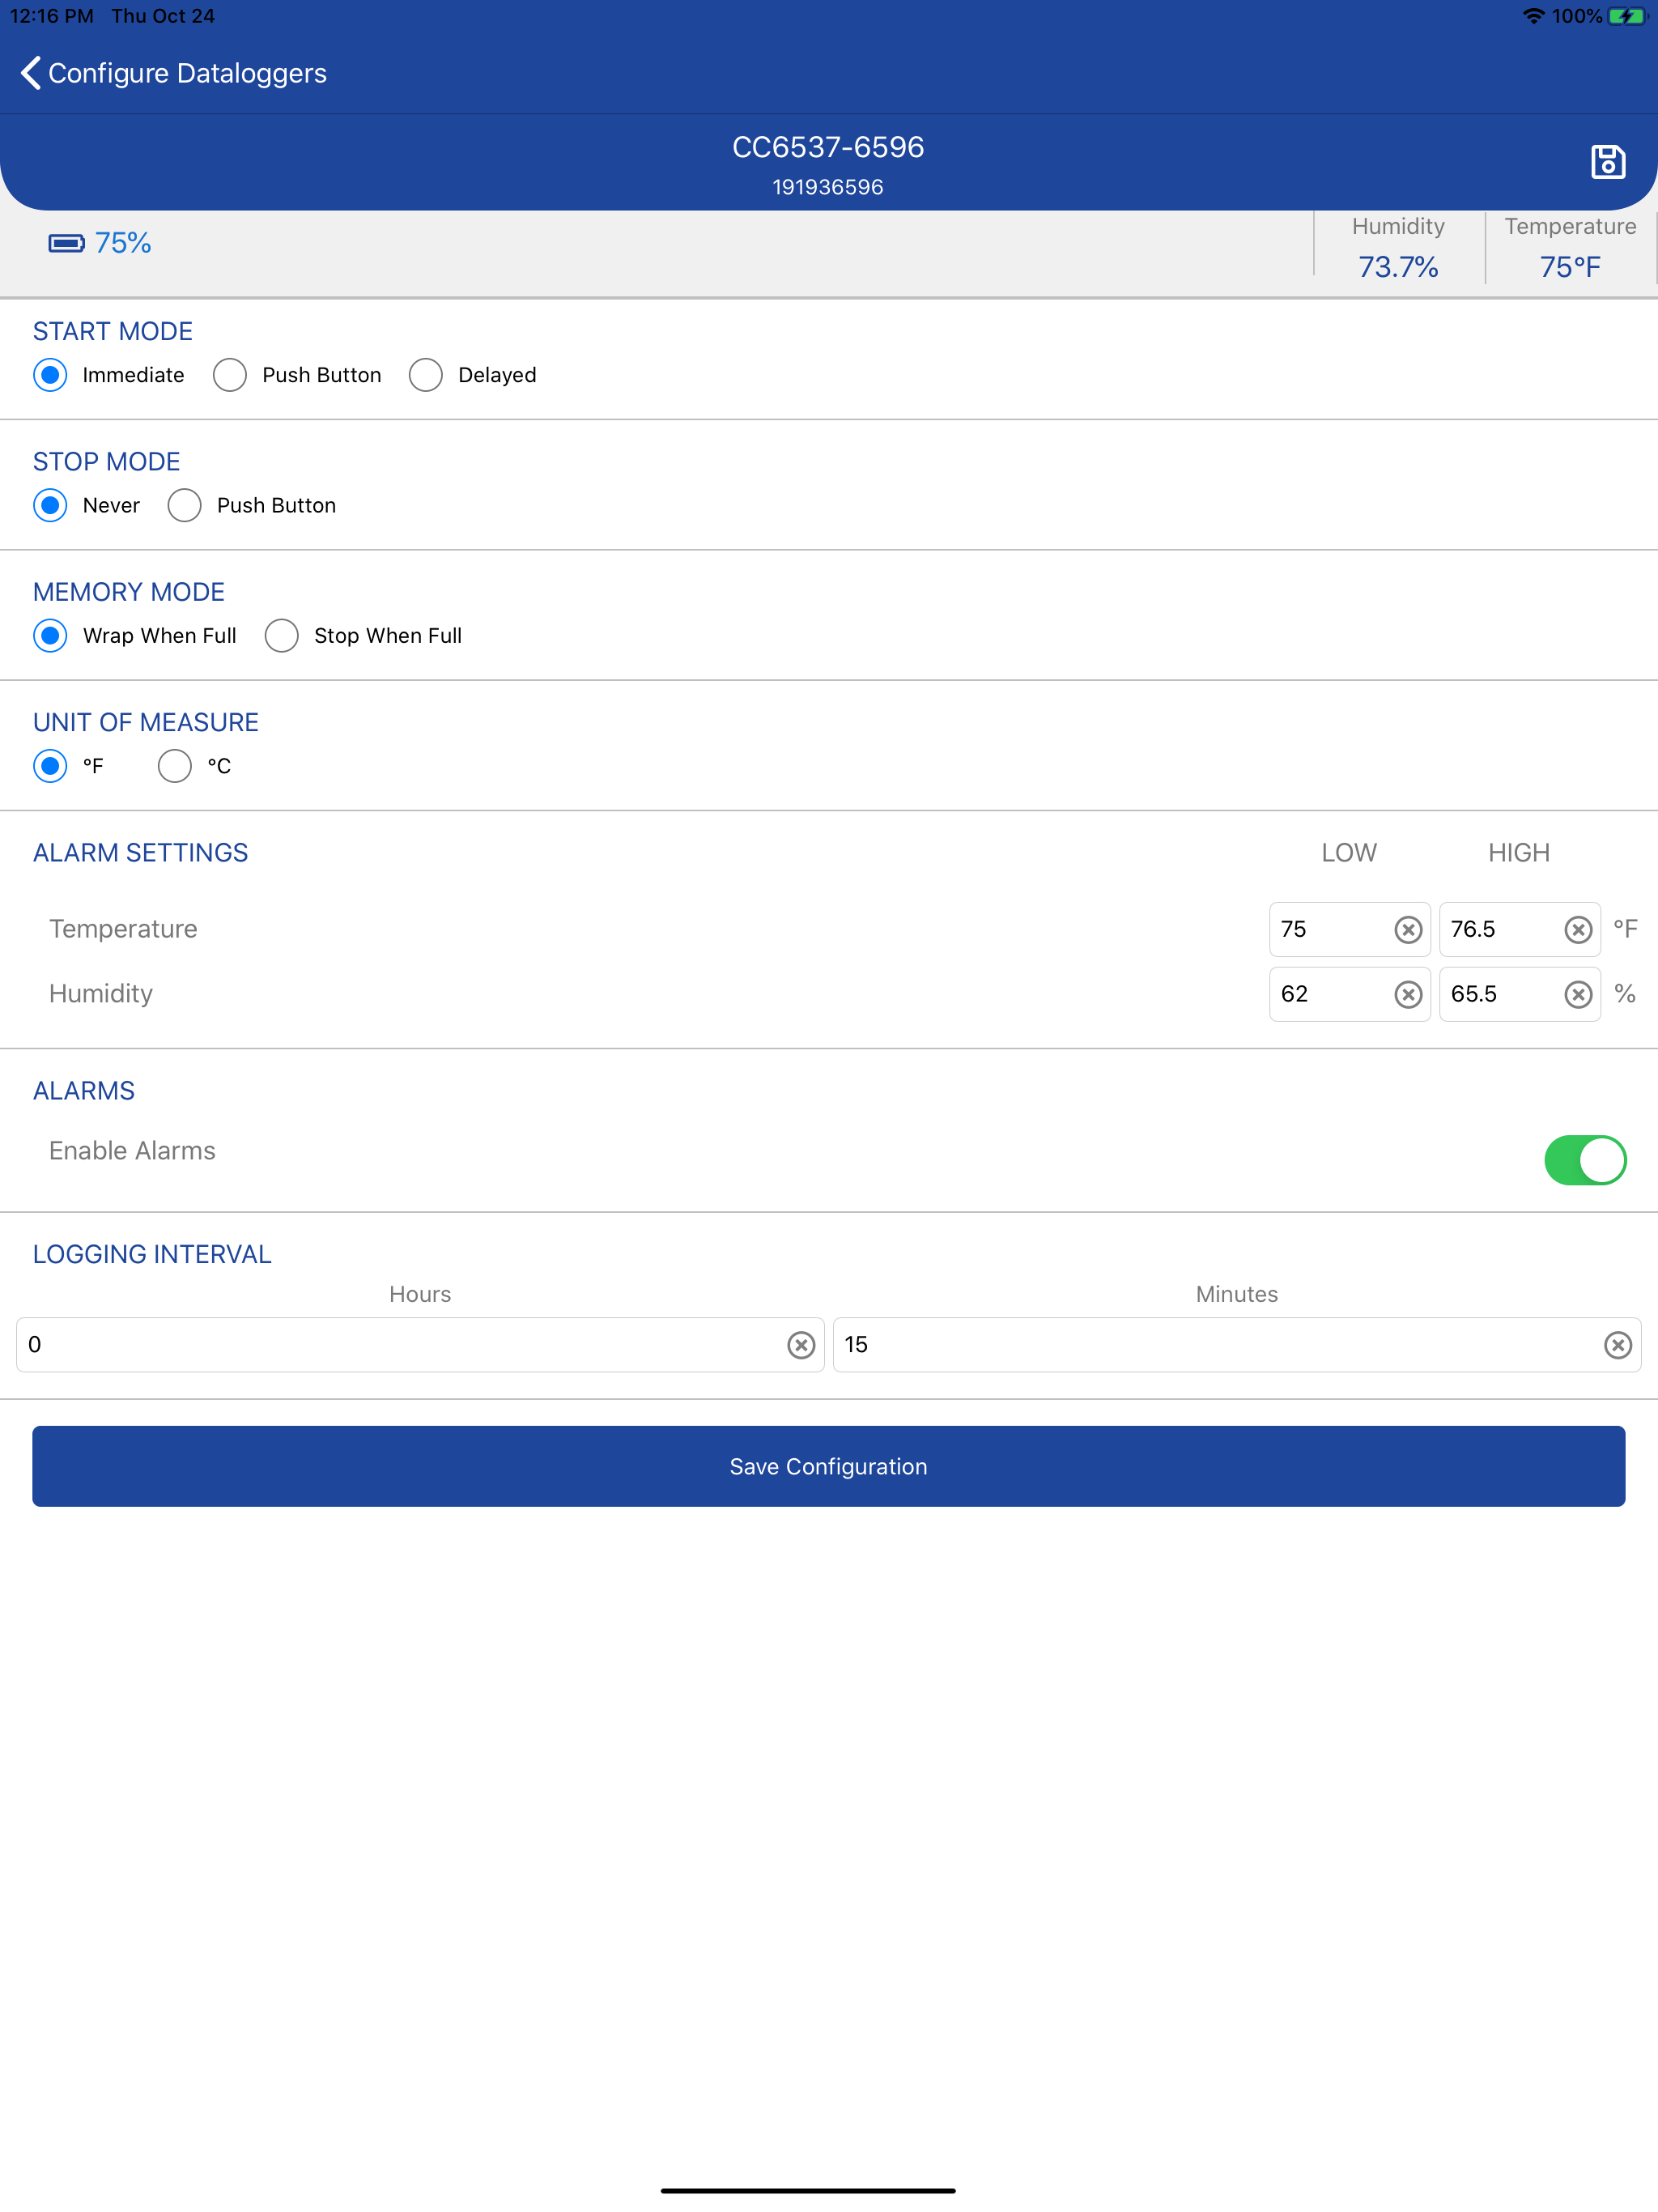
Task: Edit the Humidity high alarm field
Action: coord(1519,994)
